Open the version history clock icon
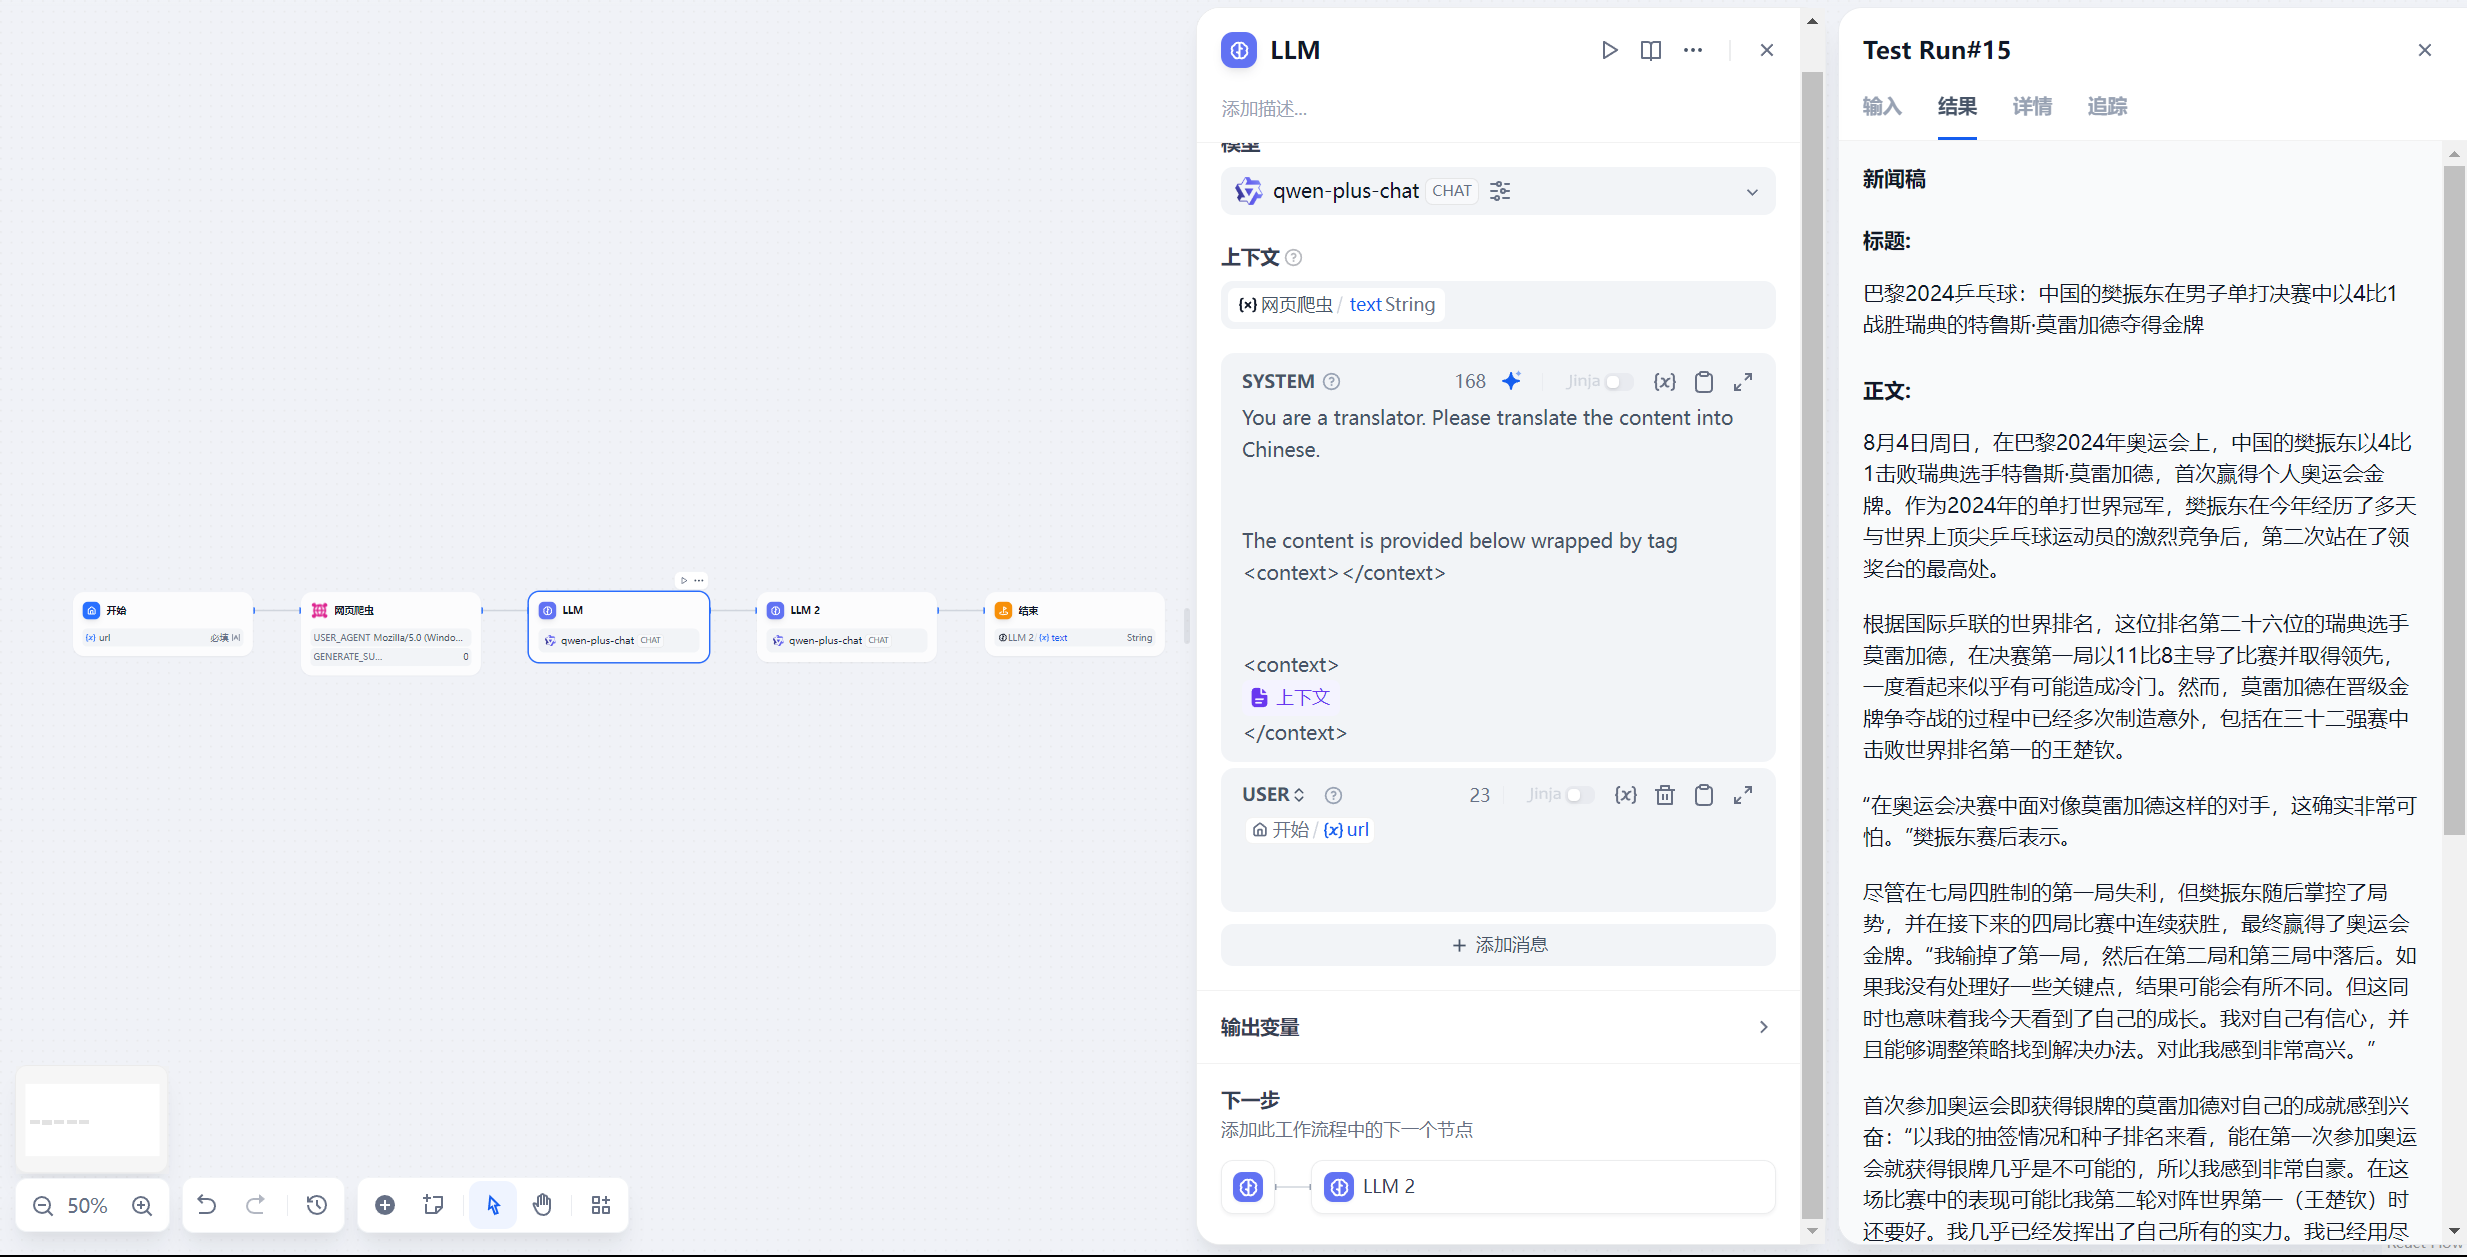The image size is (2467, 1257). point(317,1205)
